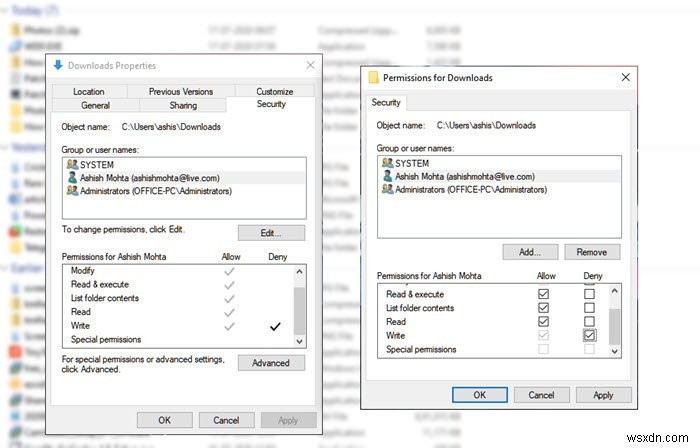This screenshot has height=448, width=700.
Task: Click blue download arrow icon in Properties title bar
Action: click(58, 66)
